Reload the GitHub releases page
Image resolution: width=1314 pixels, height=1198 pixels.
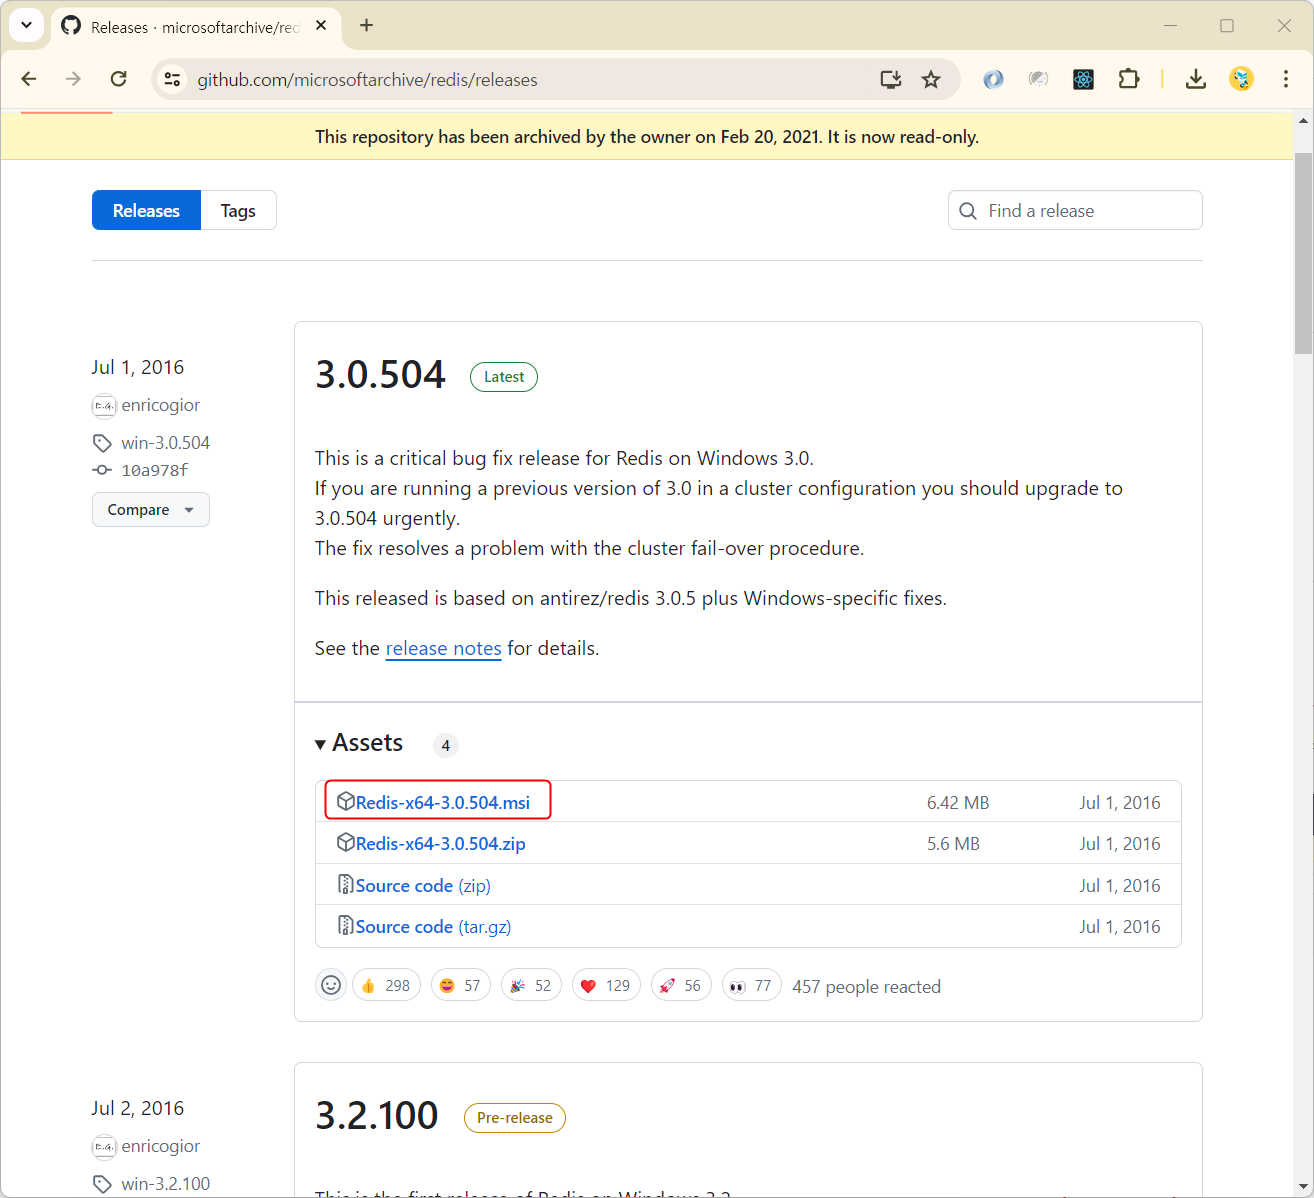pos(118,79)
